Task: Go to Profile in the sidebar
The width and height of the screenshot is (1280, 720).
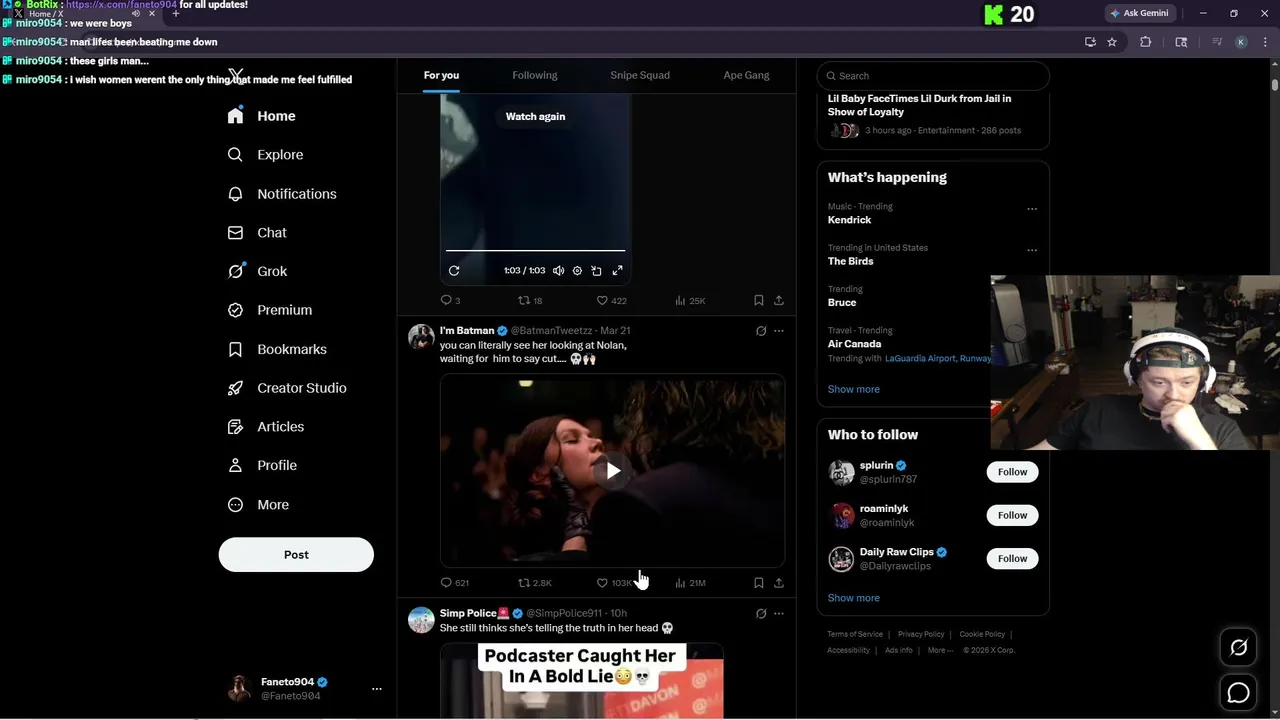Action: pyautogui.click(x=262, y=465)
